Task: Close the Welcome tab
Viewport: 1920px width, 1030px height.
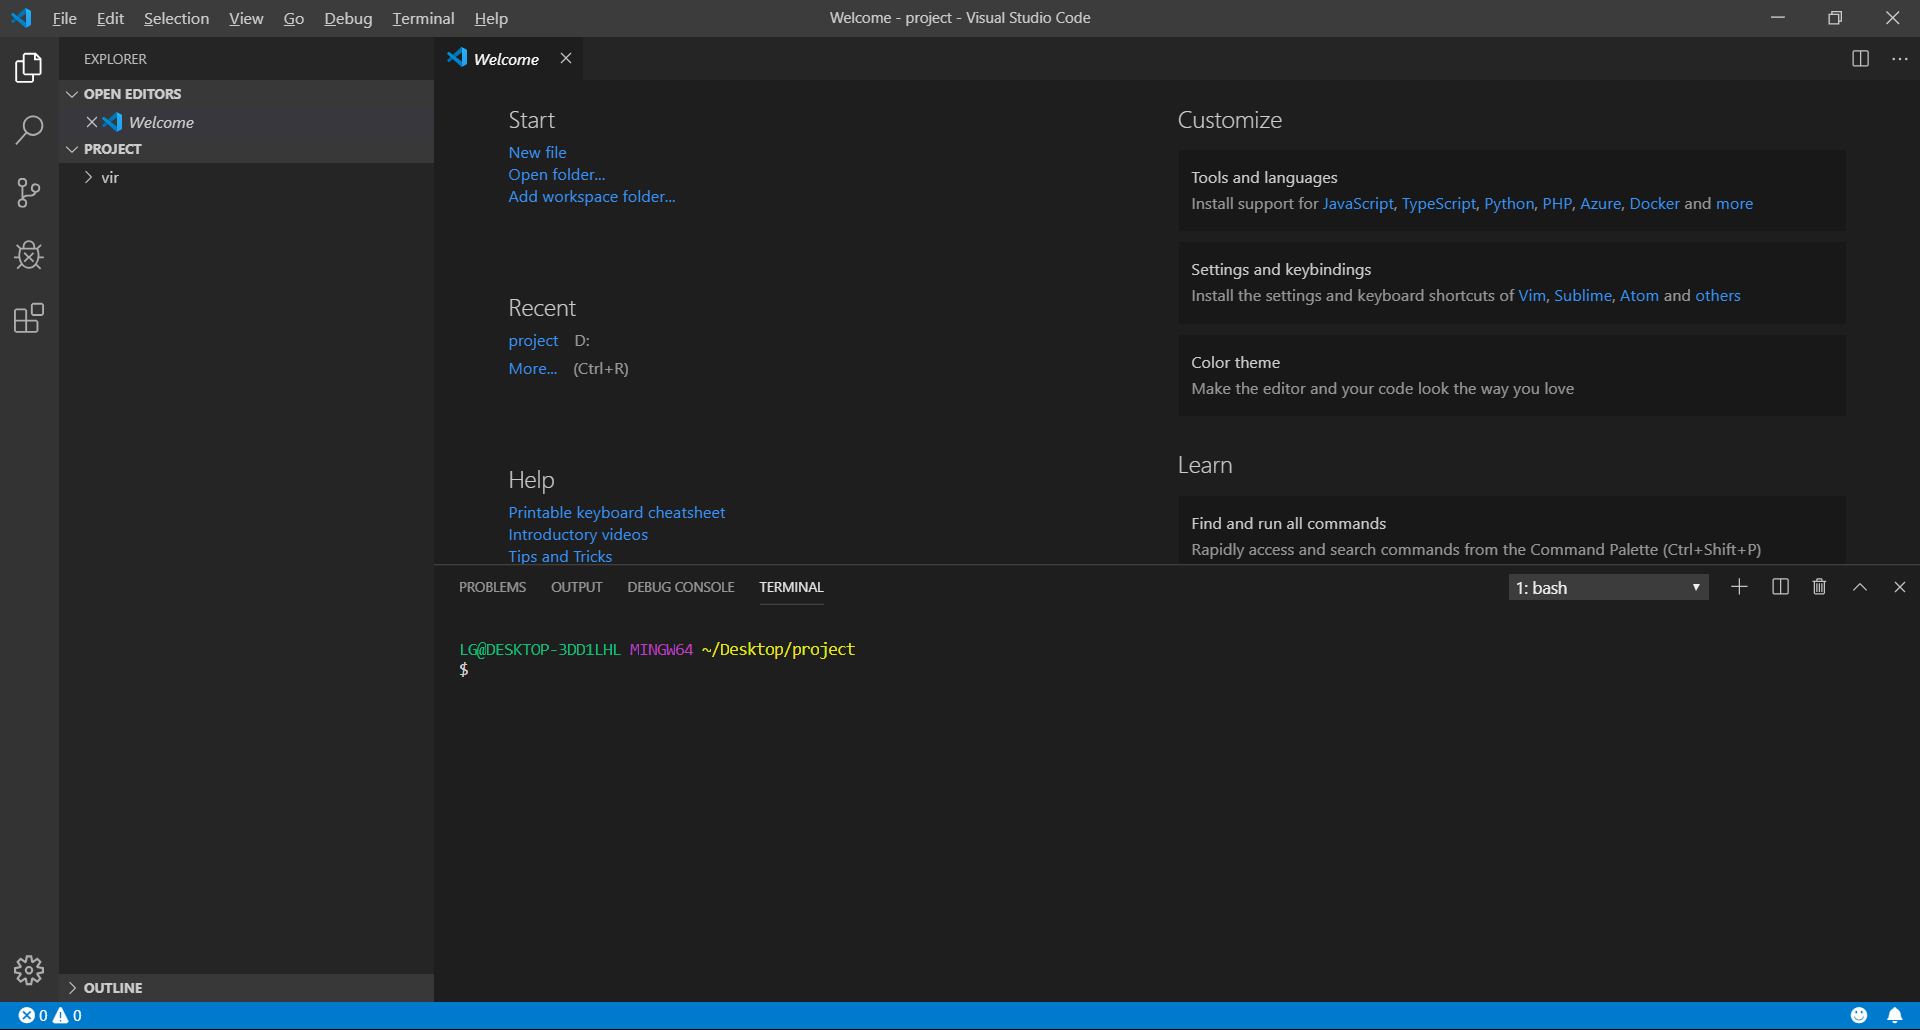Action: 566,58
